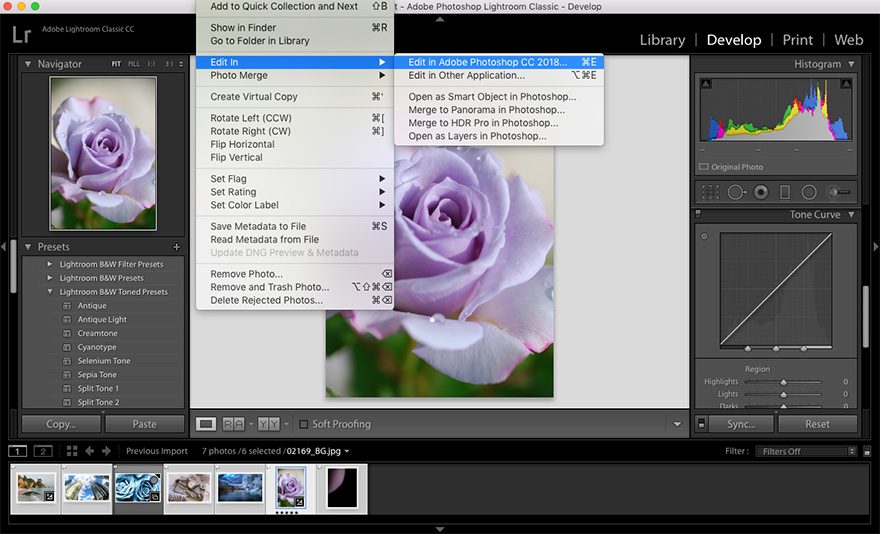Open the Adjustment Brush tool

[x=840, y=192]
